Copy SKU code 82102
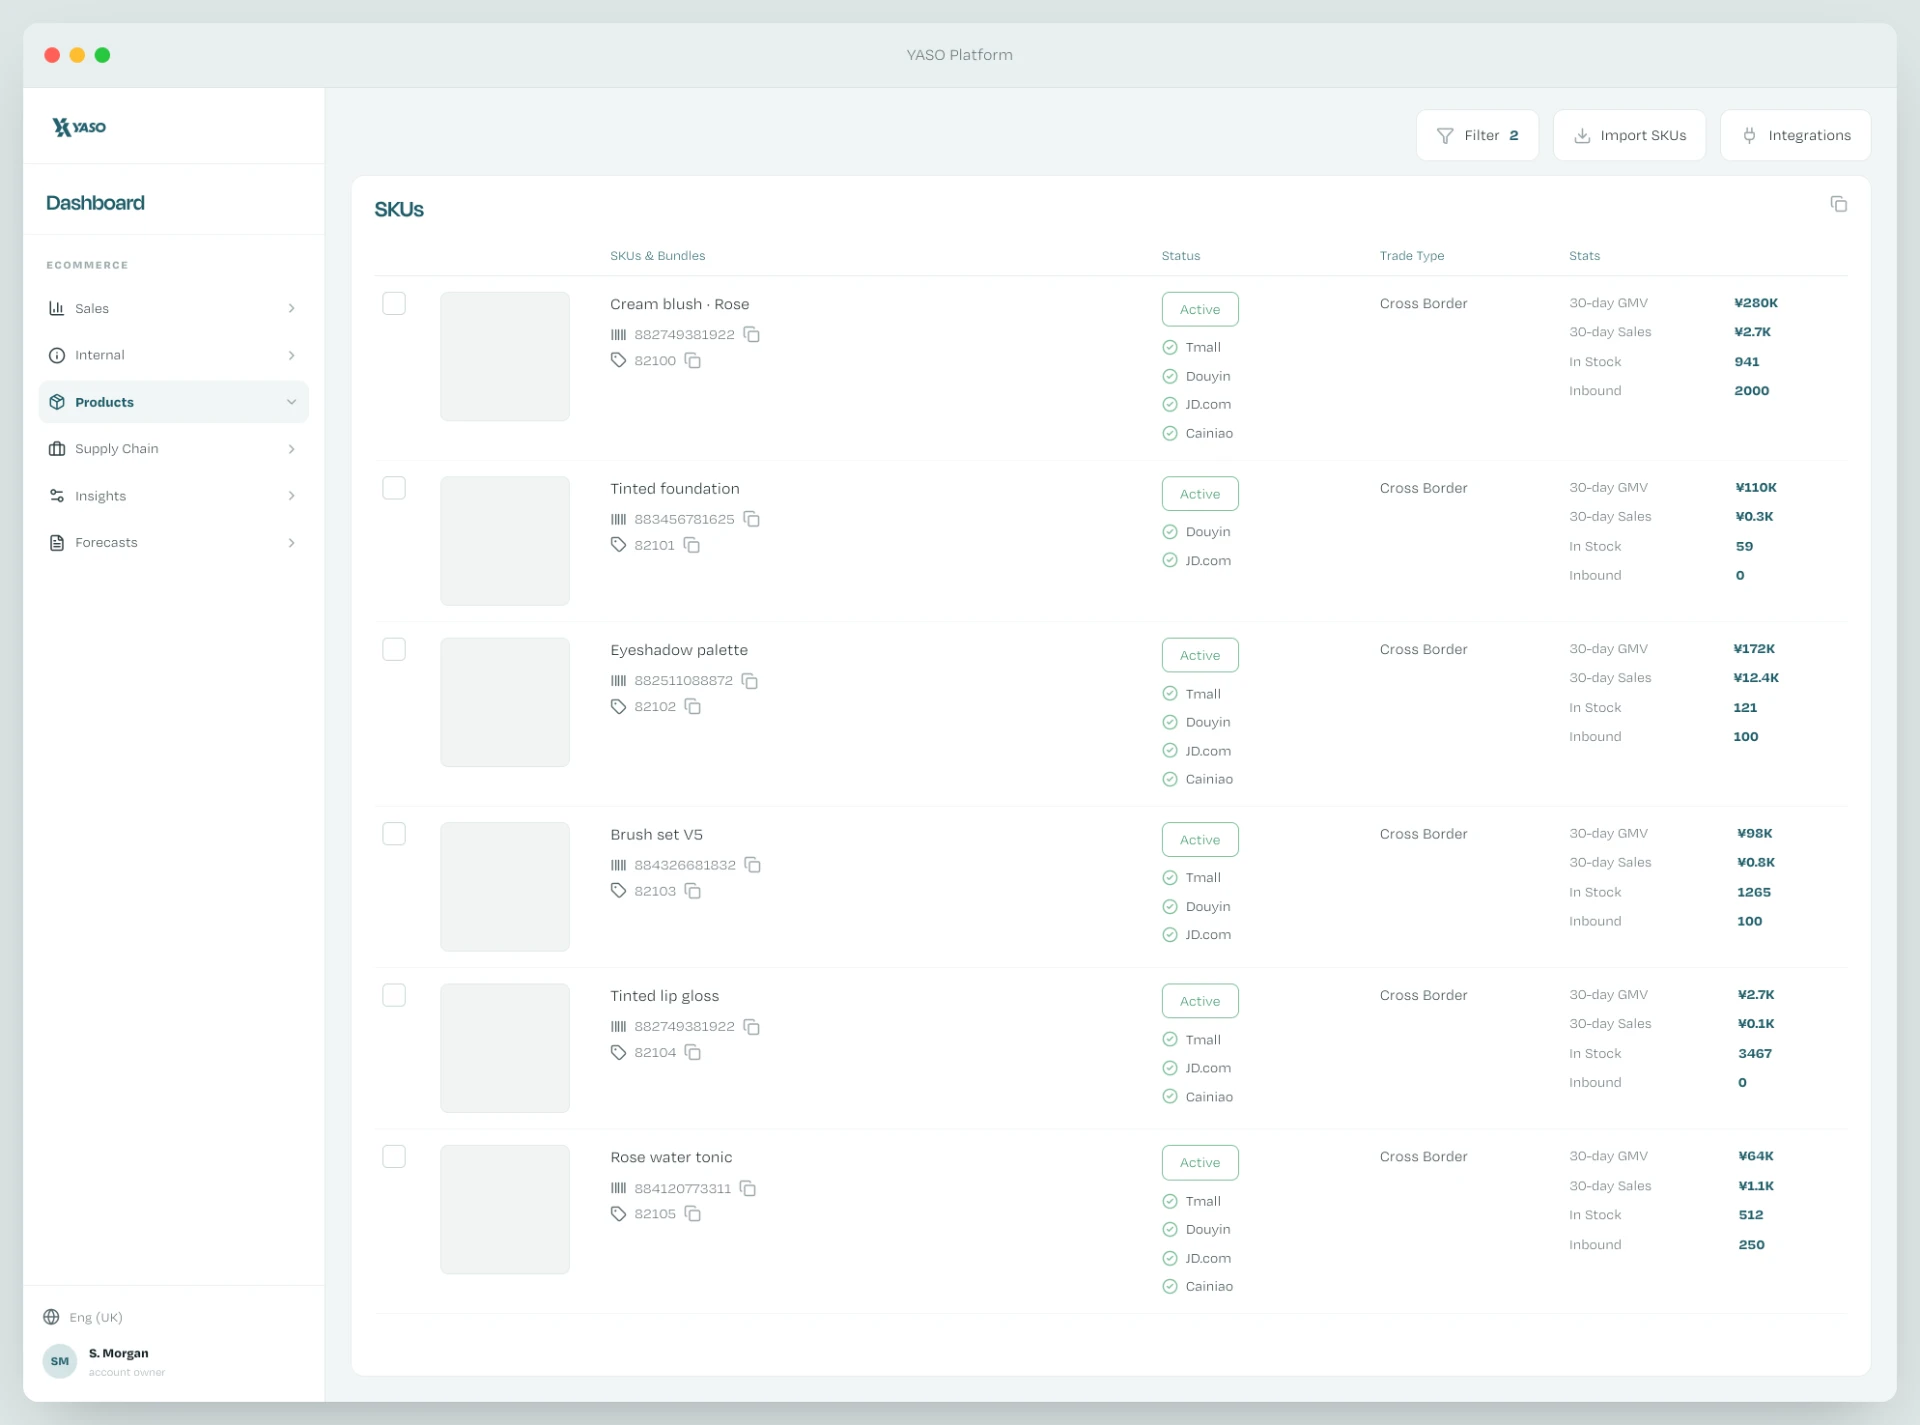The image size is (1920, 1425). 692,706
